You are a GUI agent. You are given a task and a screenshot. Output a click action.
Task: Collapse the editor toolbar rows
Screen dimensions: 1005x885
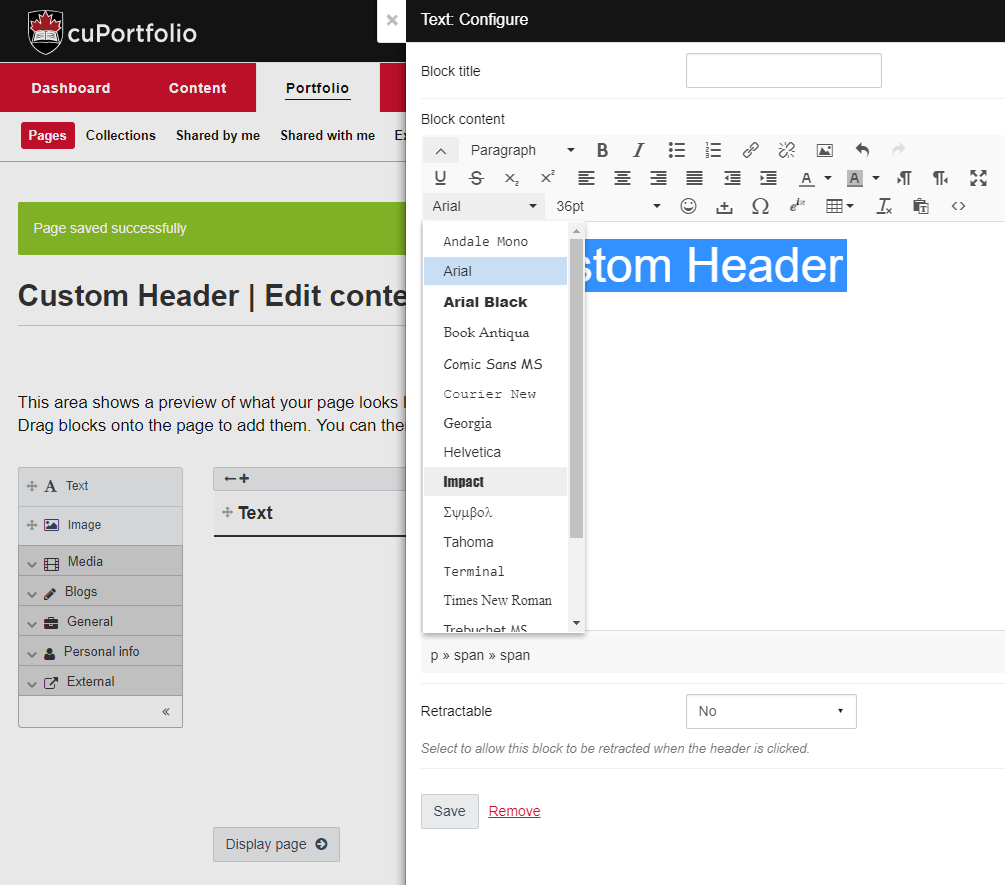tap(440, 150)
